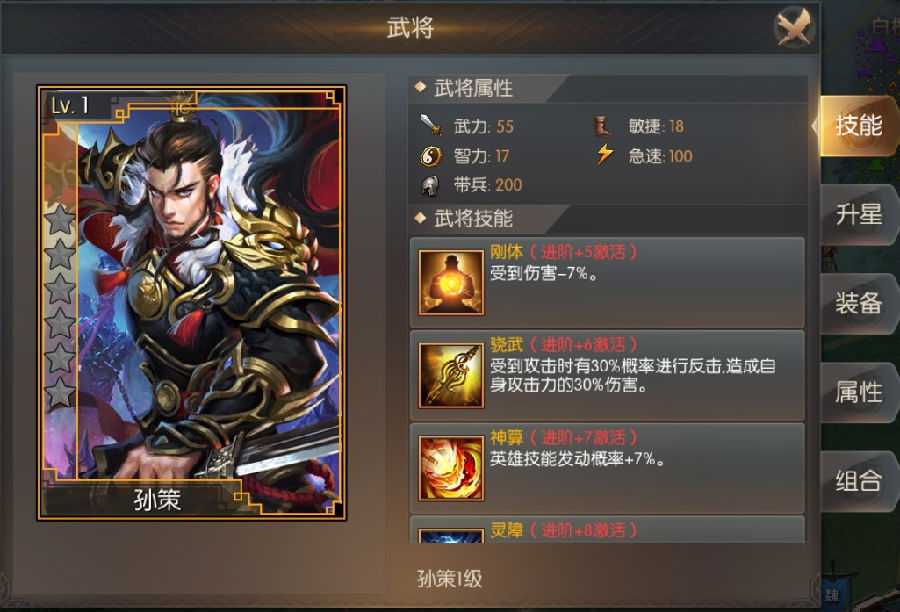
Task: Click the boot icon beside 敏捷
Action: (x=603, y=125)
